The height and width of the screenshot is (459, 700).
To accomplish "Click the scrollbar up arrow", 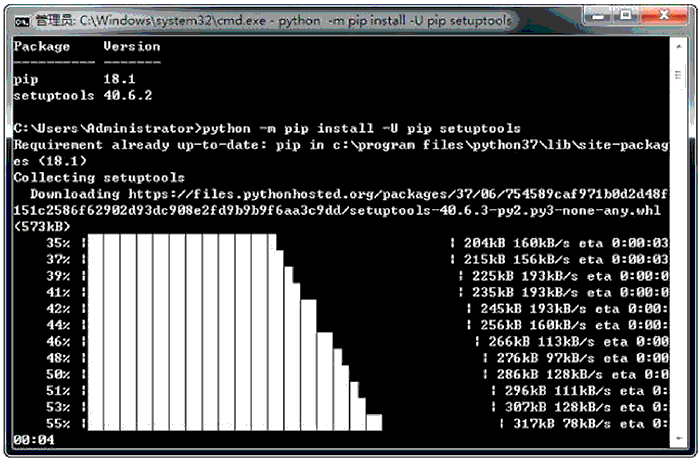I will point(679,46).
